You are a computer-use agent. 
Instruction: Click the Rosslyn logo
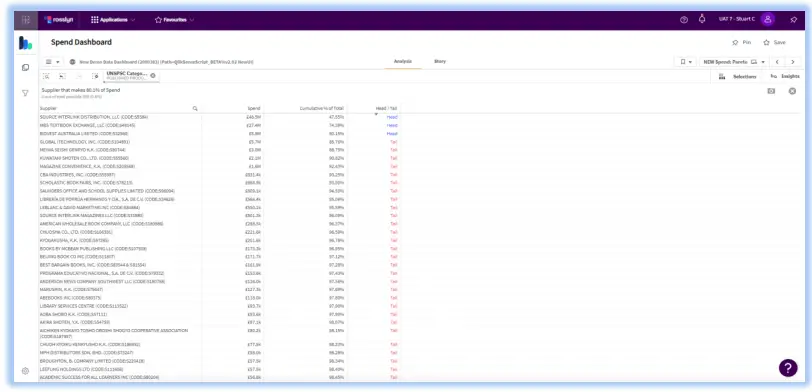click(59, 20)
